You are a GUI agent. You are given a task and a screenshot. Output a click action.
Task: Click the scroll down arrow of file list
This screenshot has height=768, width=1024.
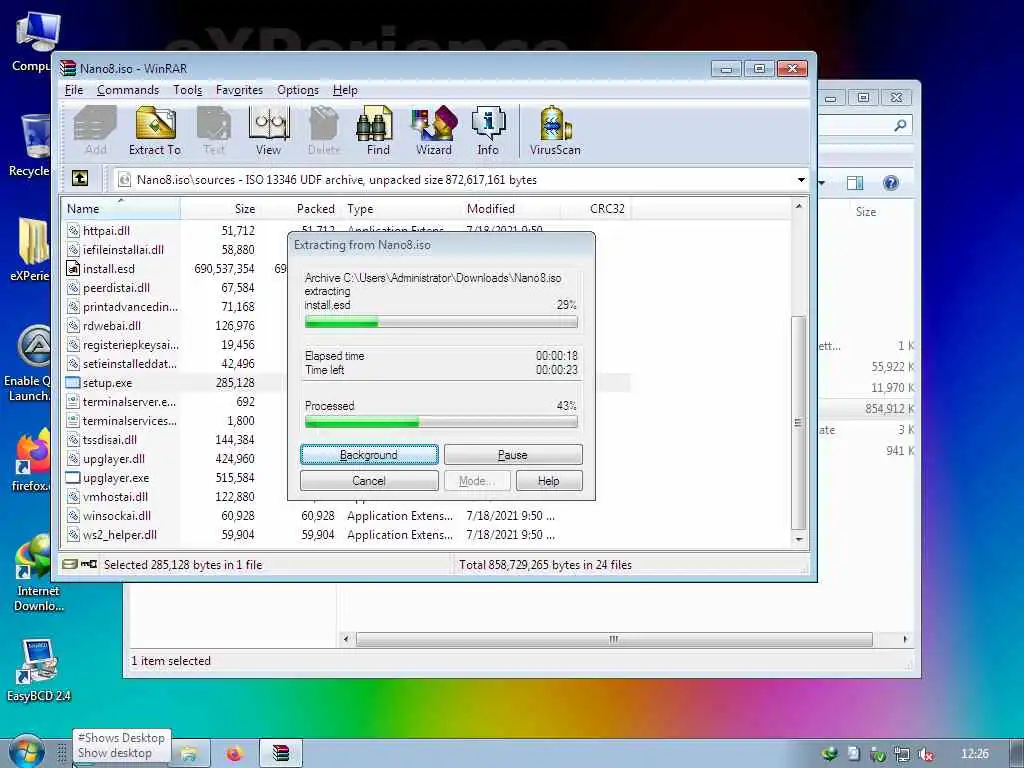(799, 539)
